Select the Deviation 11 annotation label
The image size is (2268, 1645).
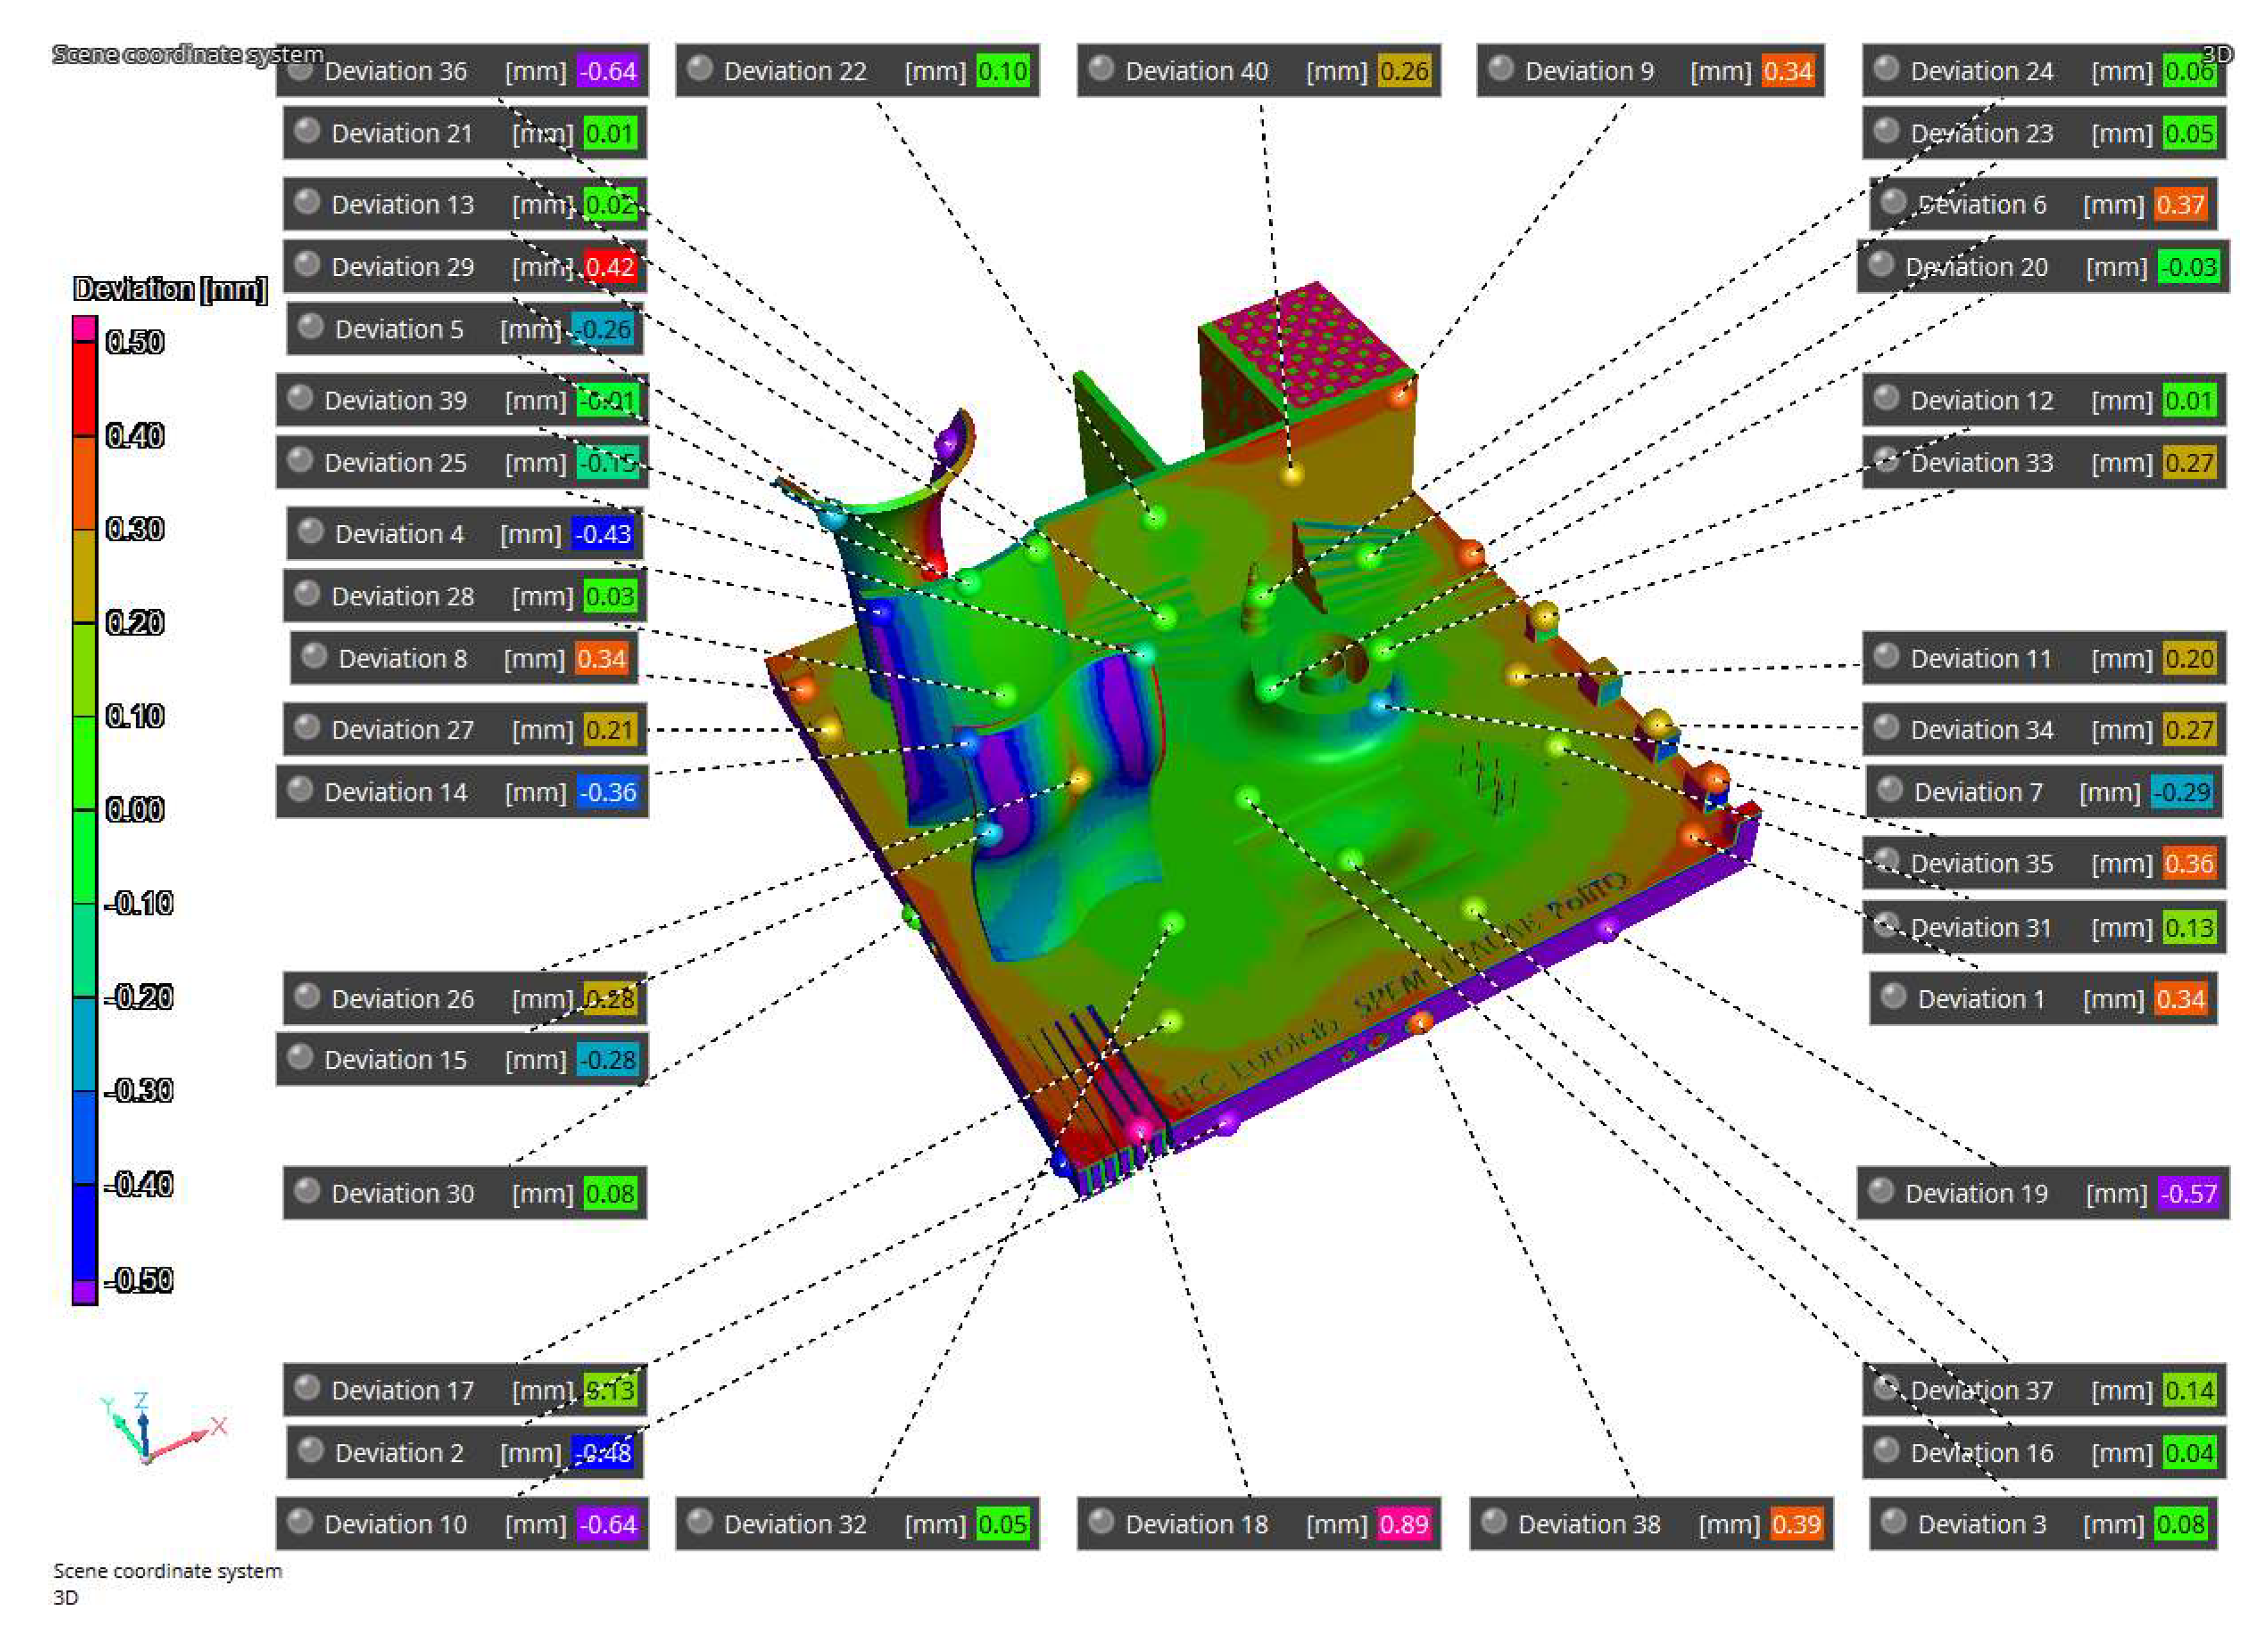tap(1980, 659)
